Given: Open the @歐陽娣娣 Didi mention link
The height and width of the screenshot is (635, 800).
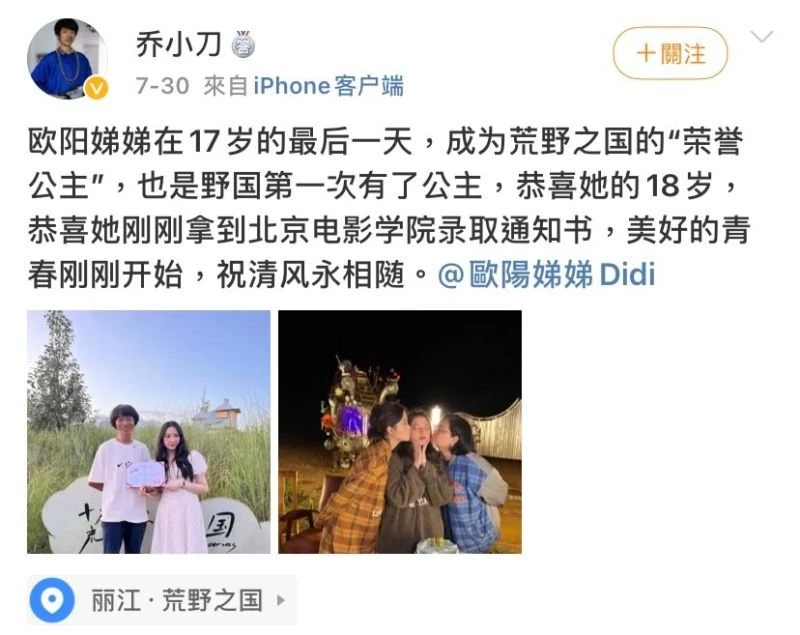Looking at the screenshot, I should pos(546,275).
